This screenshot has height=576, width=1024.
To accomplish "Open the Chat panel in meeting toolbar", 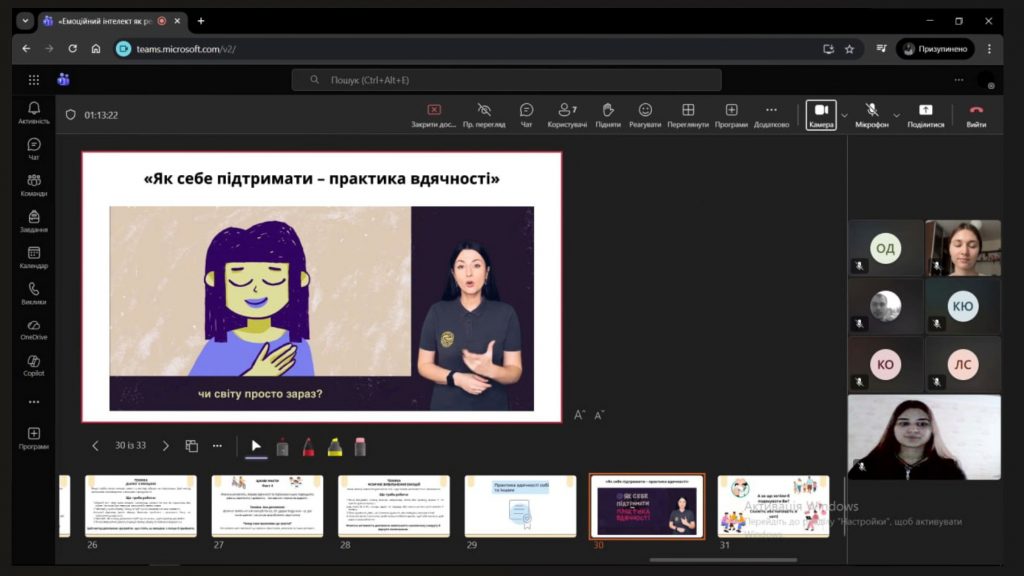I will (526, 114).
